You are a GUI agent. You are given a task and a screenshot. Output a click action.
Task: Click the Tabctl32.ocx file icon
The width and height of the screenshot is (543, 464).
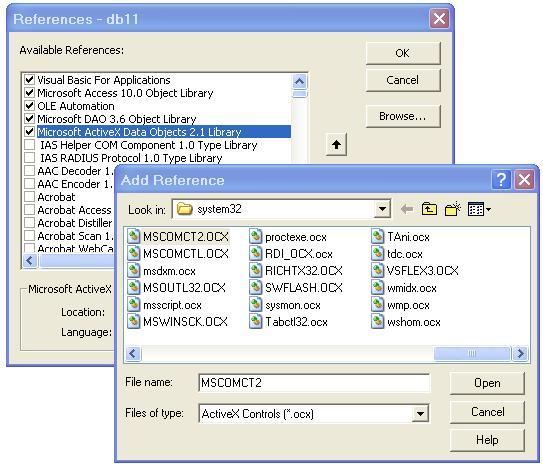coord(256,322)
